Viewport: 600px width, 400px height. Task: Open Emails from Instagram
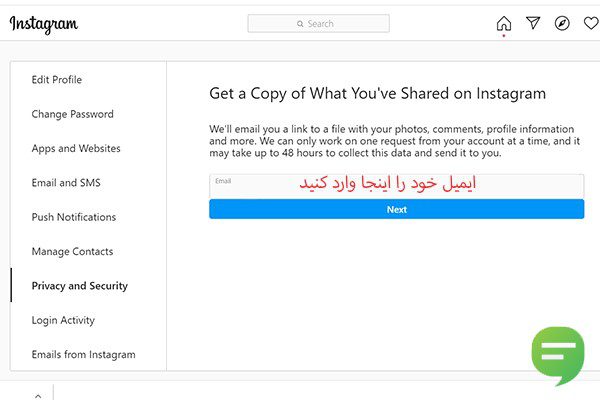pyautogui.click(x=83, y=354)
